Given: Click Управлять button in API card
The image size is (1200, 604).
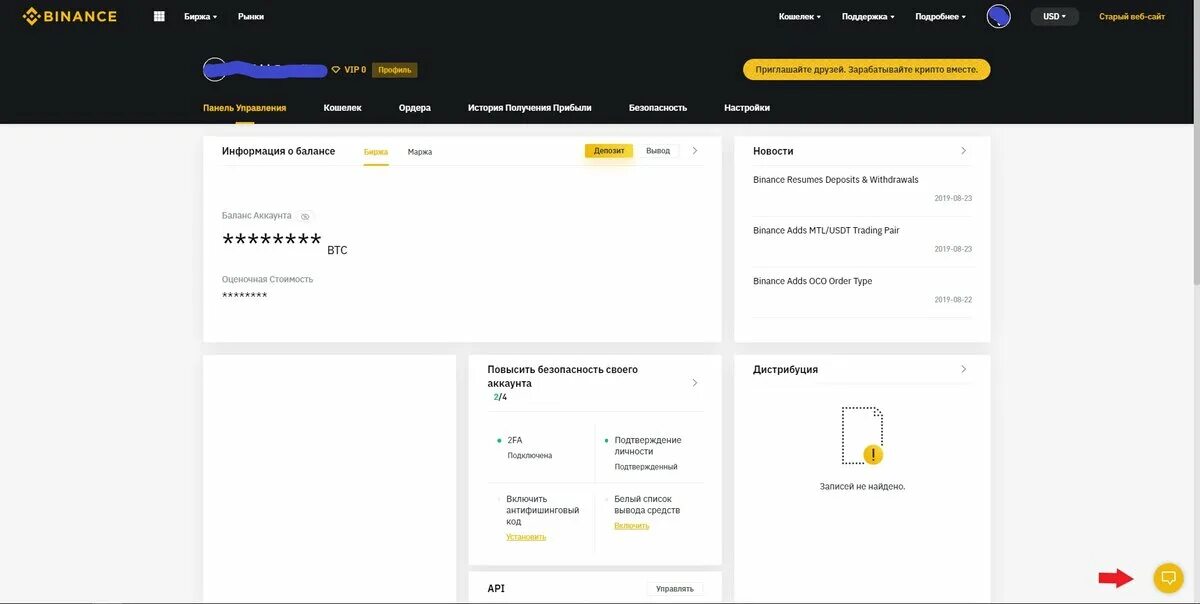Looking at the screenshot, I should pos(675,589).
